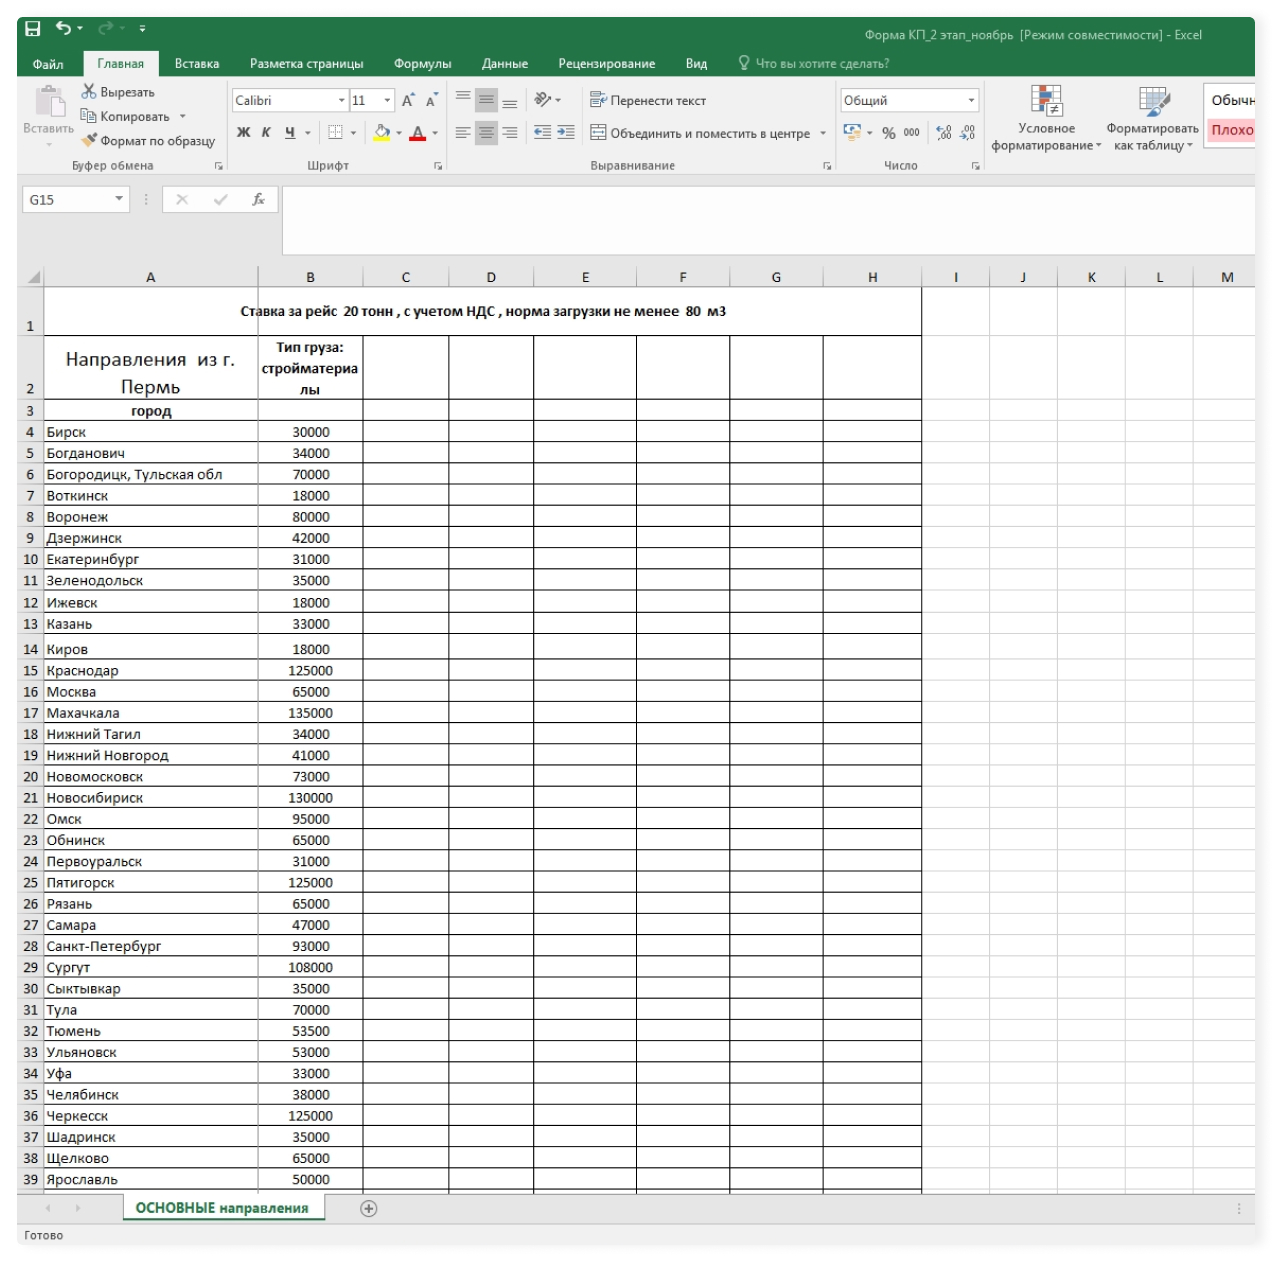Click the percent style icon

pos(888,133)
